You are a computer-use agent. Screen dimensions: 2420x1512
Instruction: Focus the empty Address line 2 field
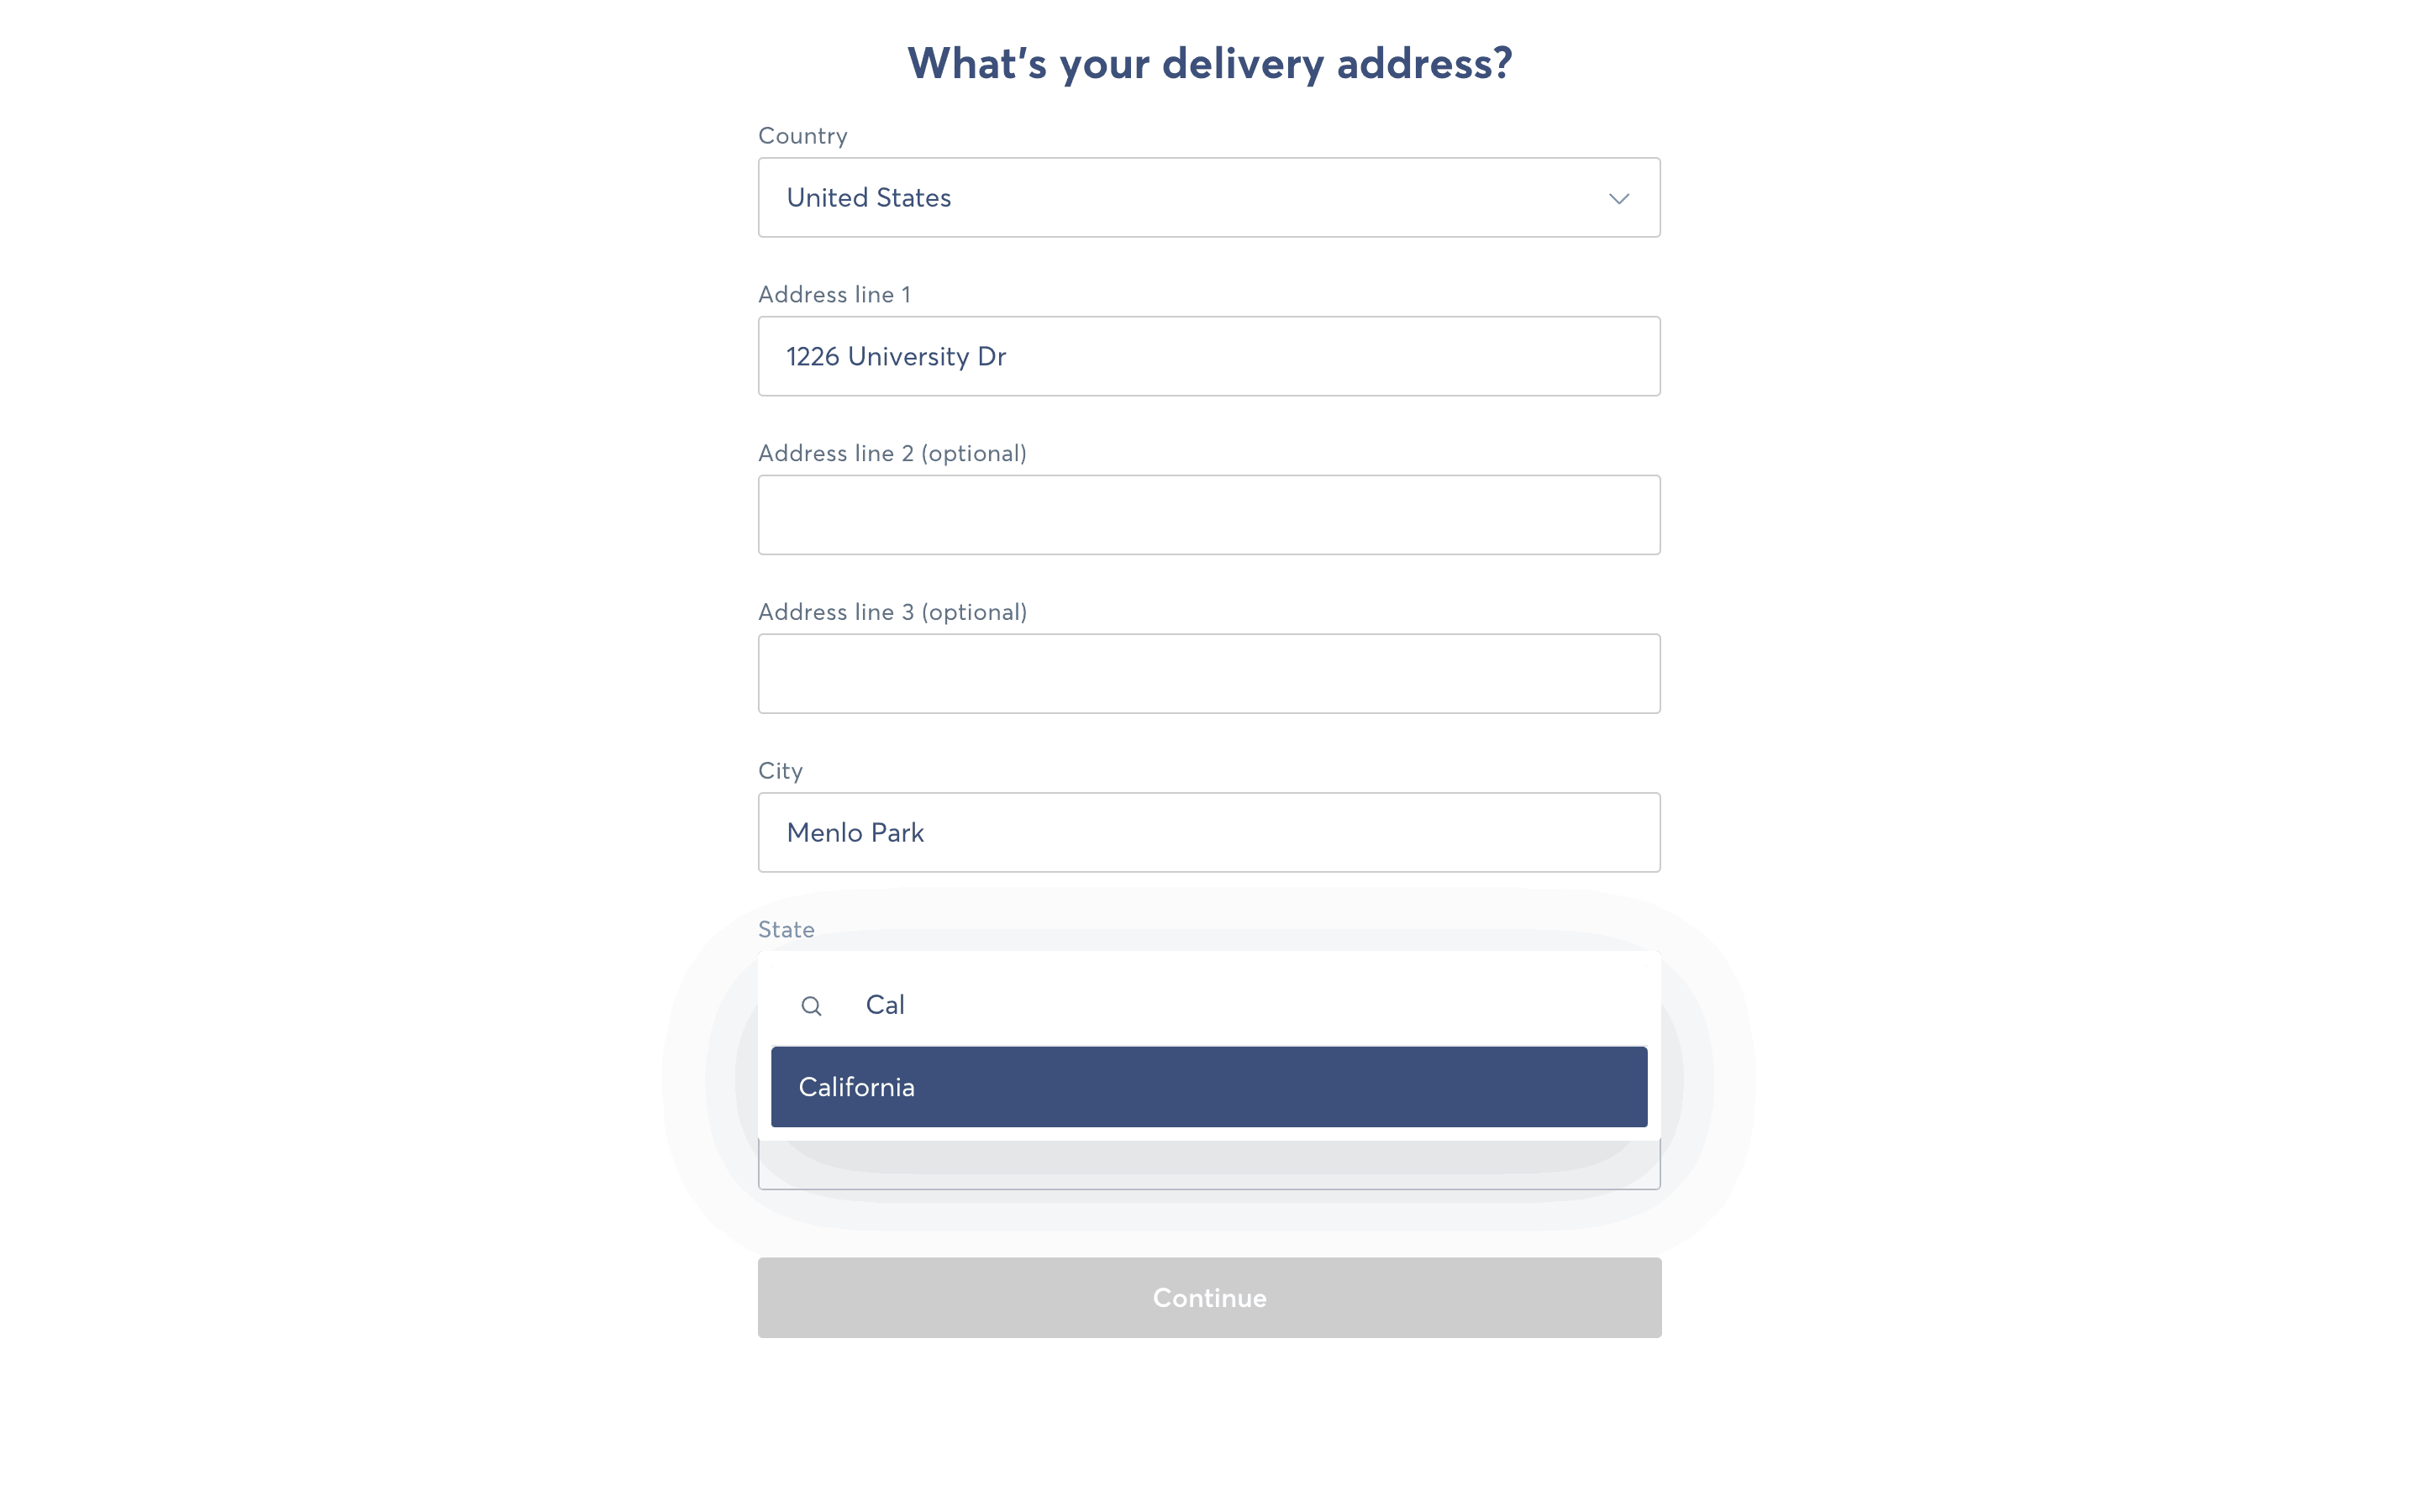pyautogui.click(x=1208, y=515)
